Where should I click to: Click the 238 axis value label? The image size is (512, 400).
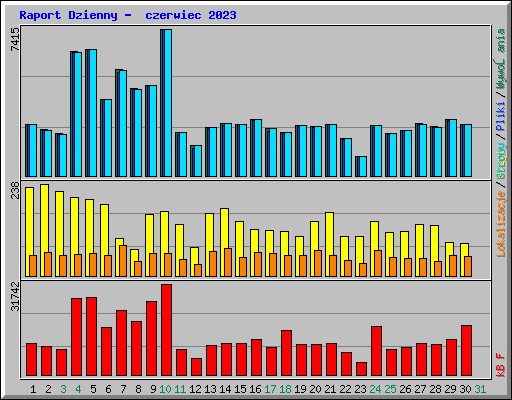tap(15, 190)
